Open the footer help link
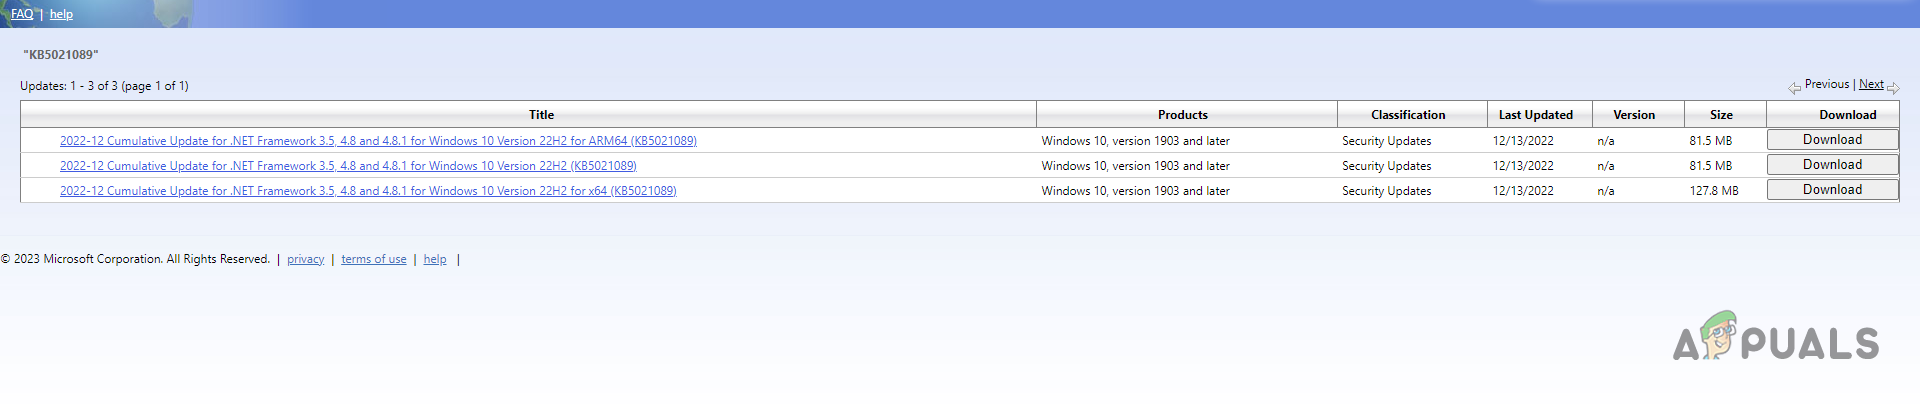The image size is (1920, 404). tap(435, 259)
